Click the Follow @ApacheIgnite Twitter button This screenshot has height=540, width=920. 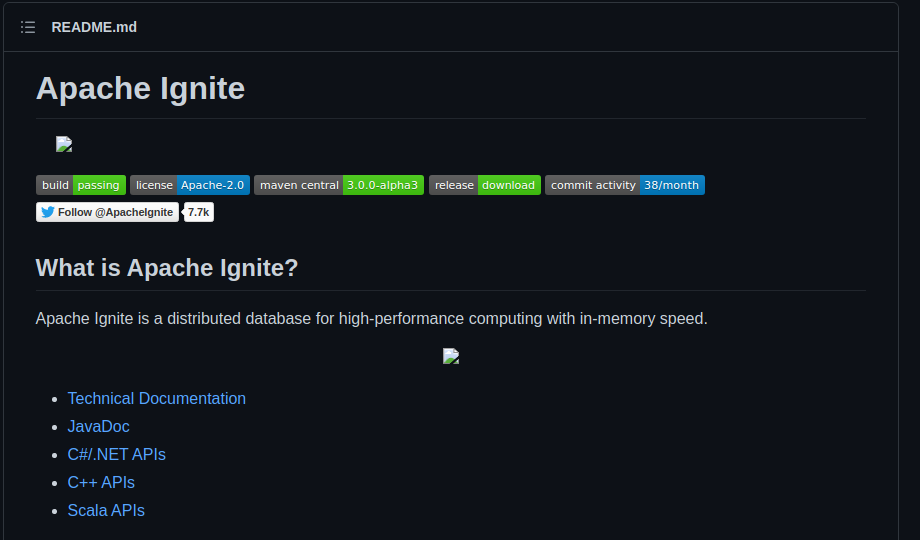pos(107,212)
